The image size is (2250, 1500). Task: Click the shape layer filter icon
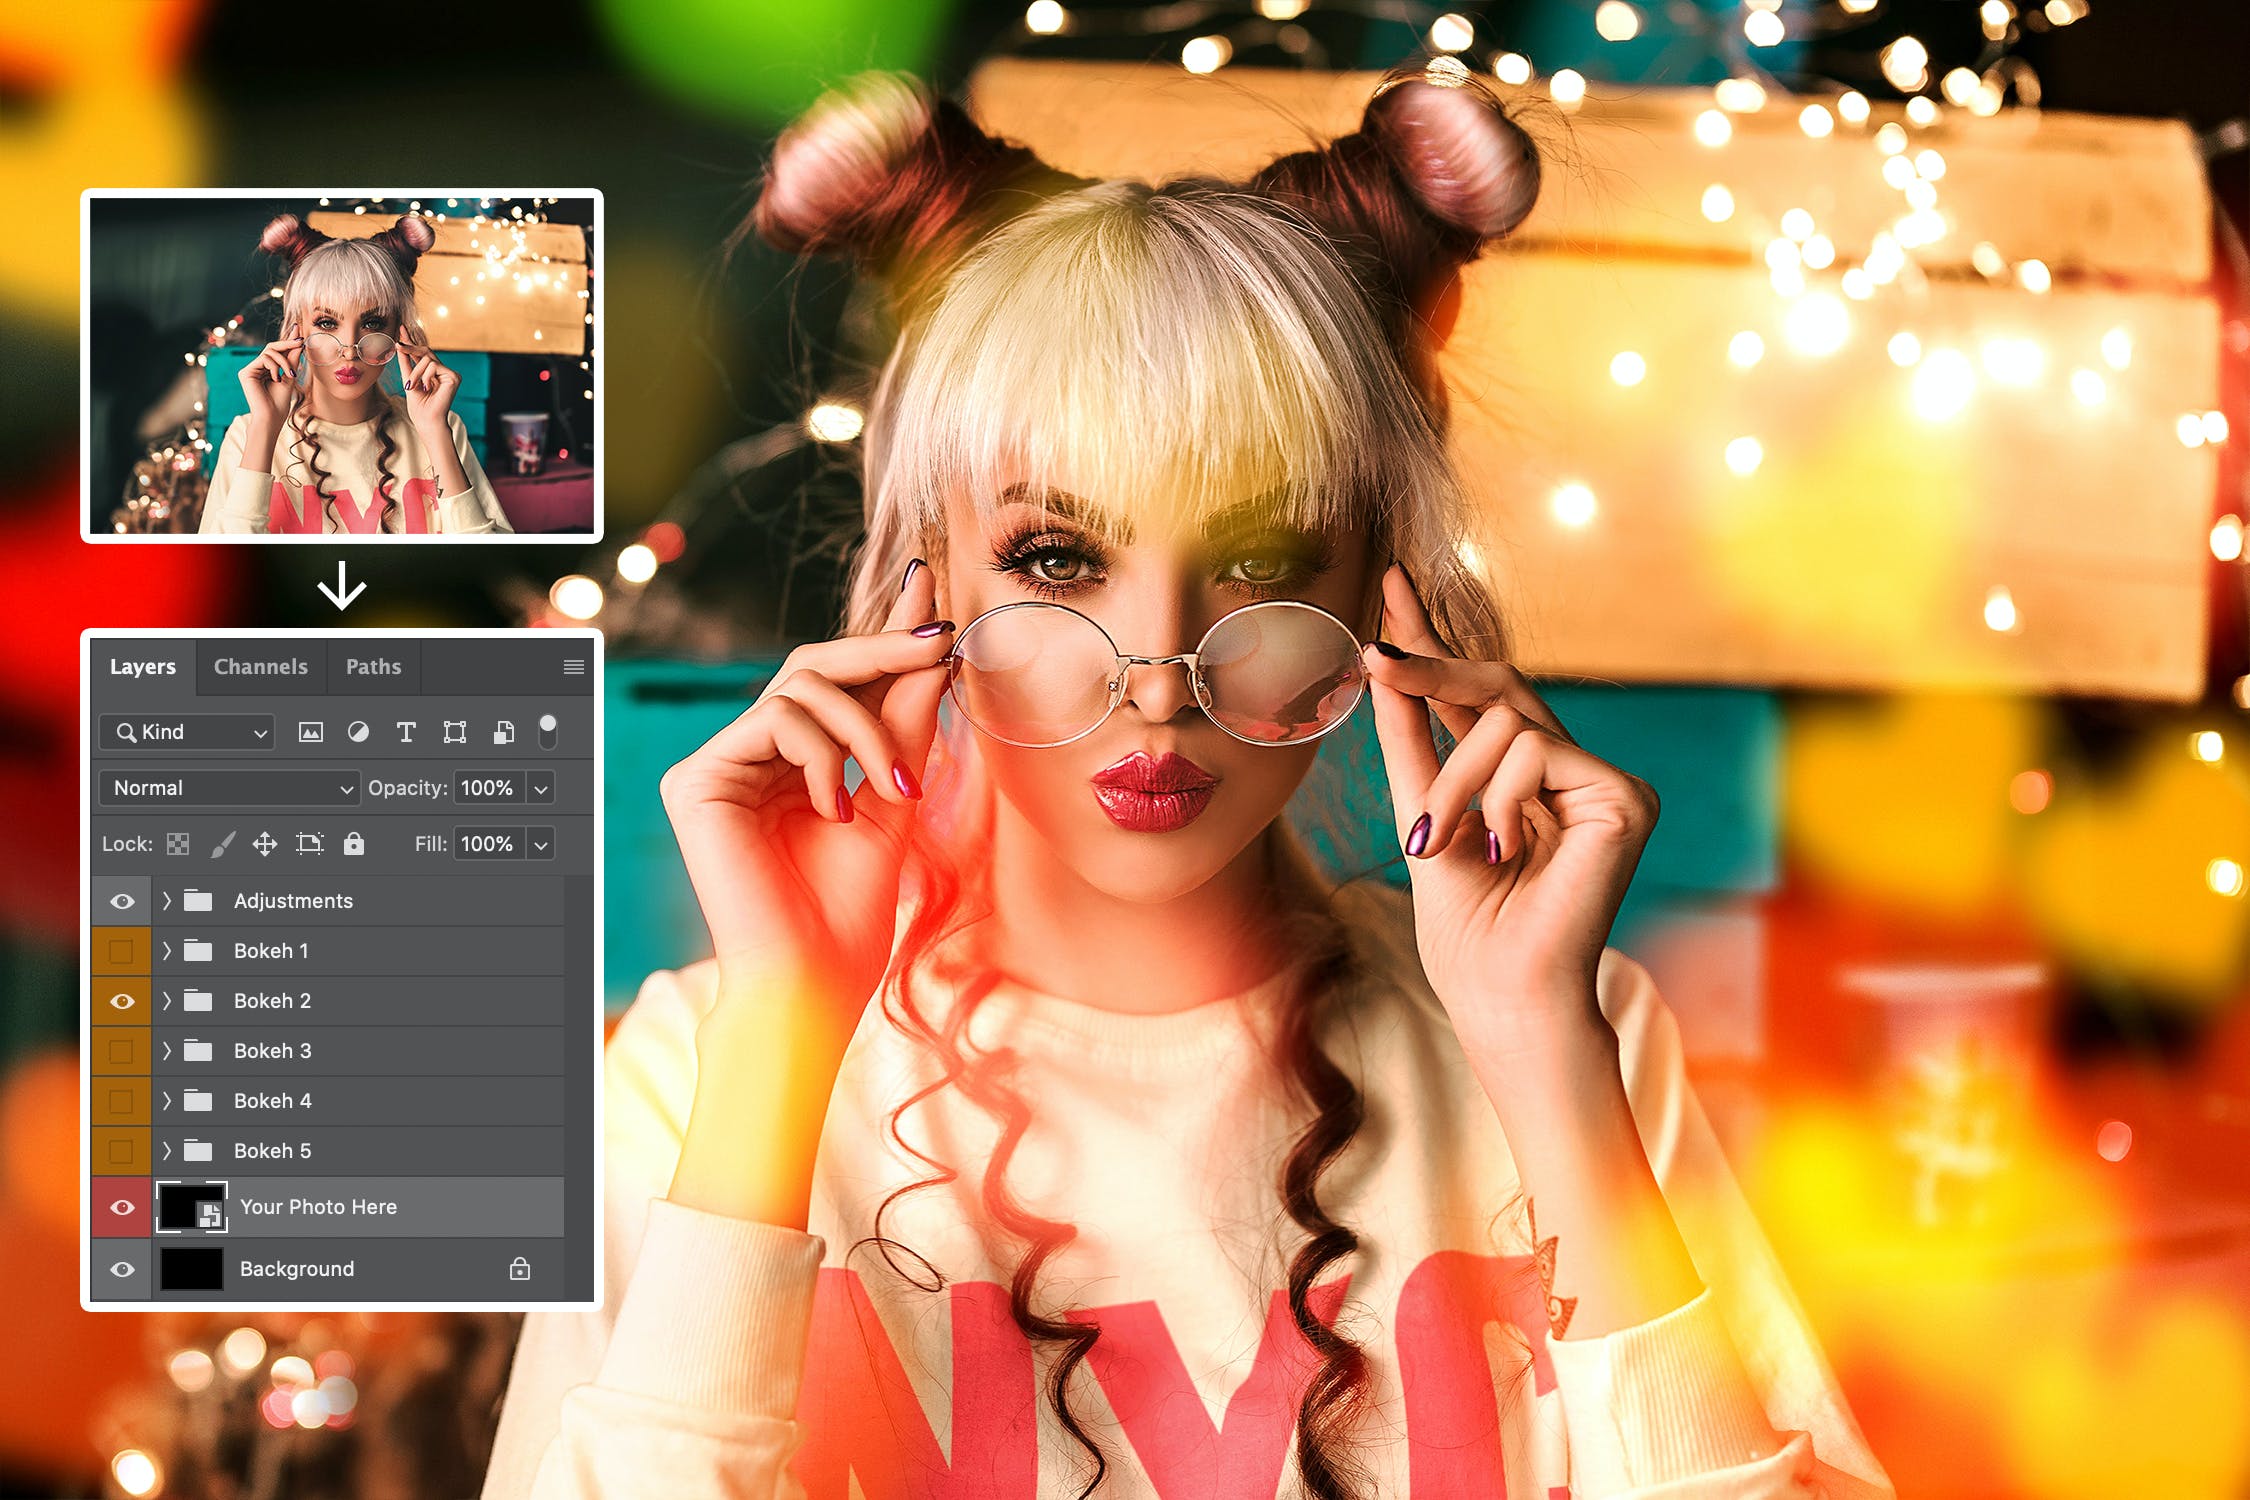pyautogui.click(x=455, y=732)
